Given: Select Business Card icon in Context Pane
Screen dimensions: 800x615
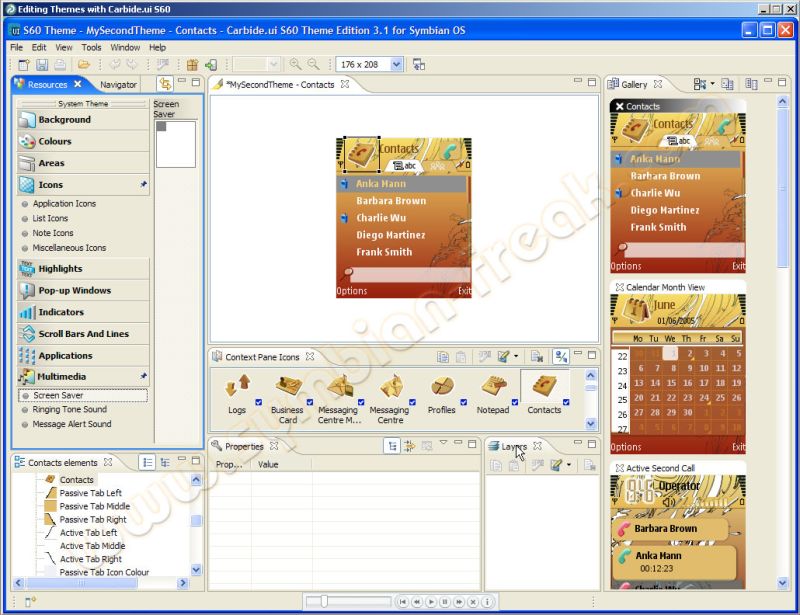Looking at the screenshot, I should (x=289, y=386).
